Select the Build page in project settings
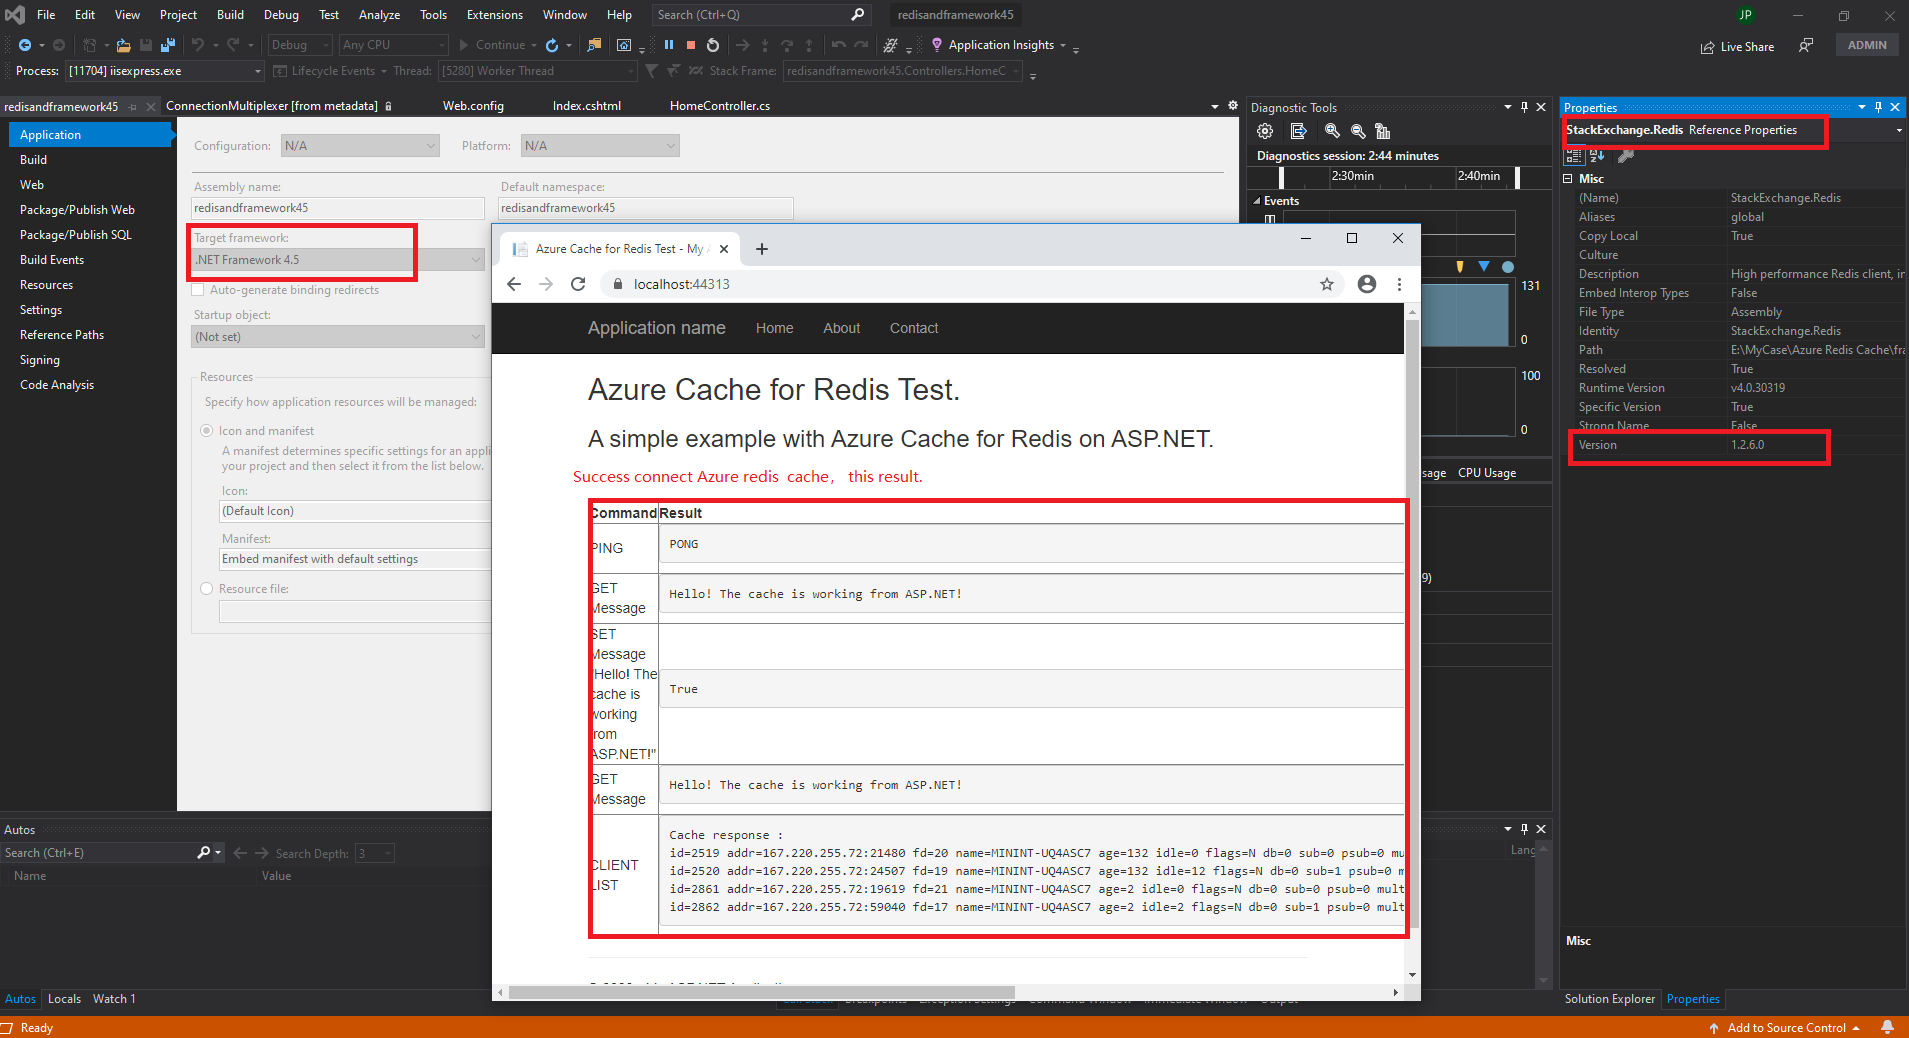Viewport: 1909px width, 1038px height. pyautogui.click(x=34, y=160)
